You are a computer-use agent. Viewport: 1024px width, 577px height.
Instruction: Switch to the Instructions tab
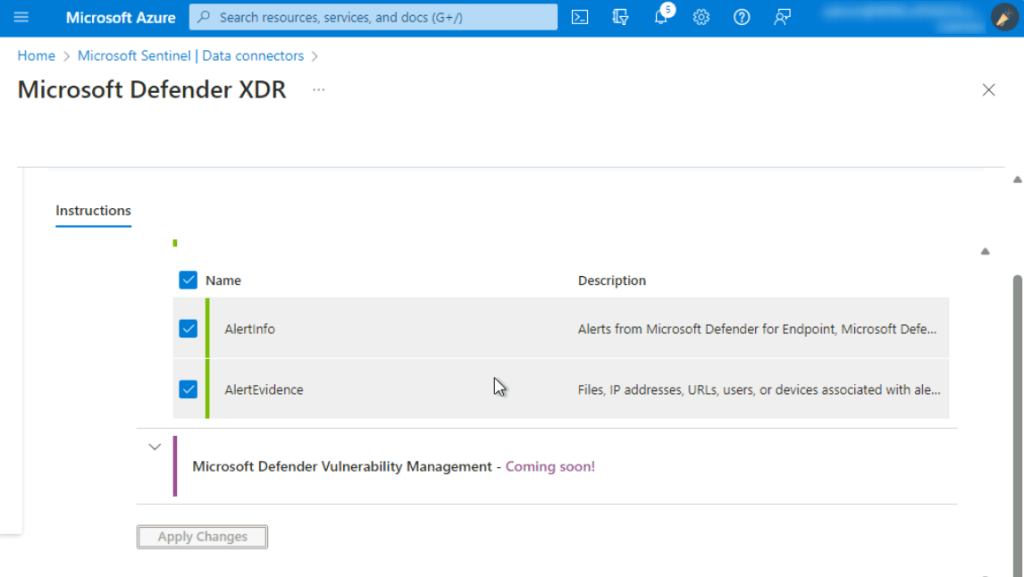tap(93, 211)
